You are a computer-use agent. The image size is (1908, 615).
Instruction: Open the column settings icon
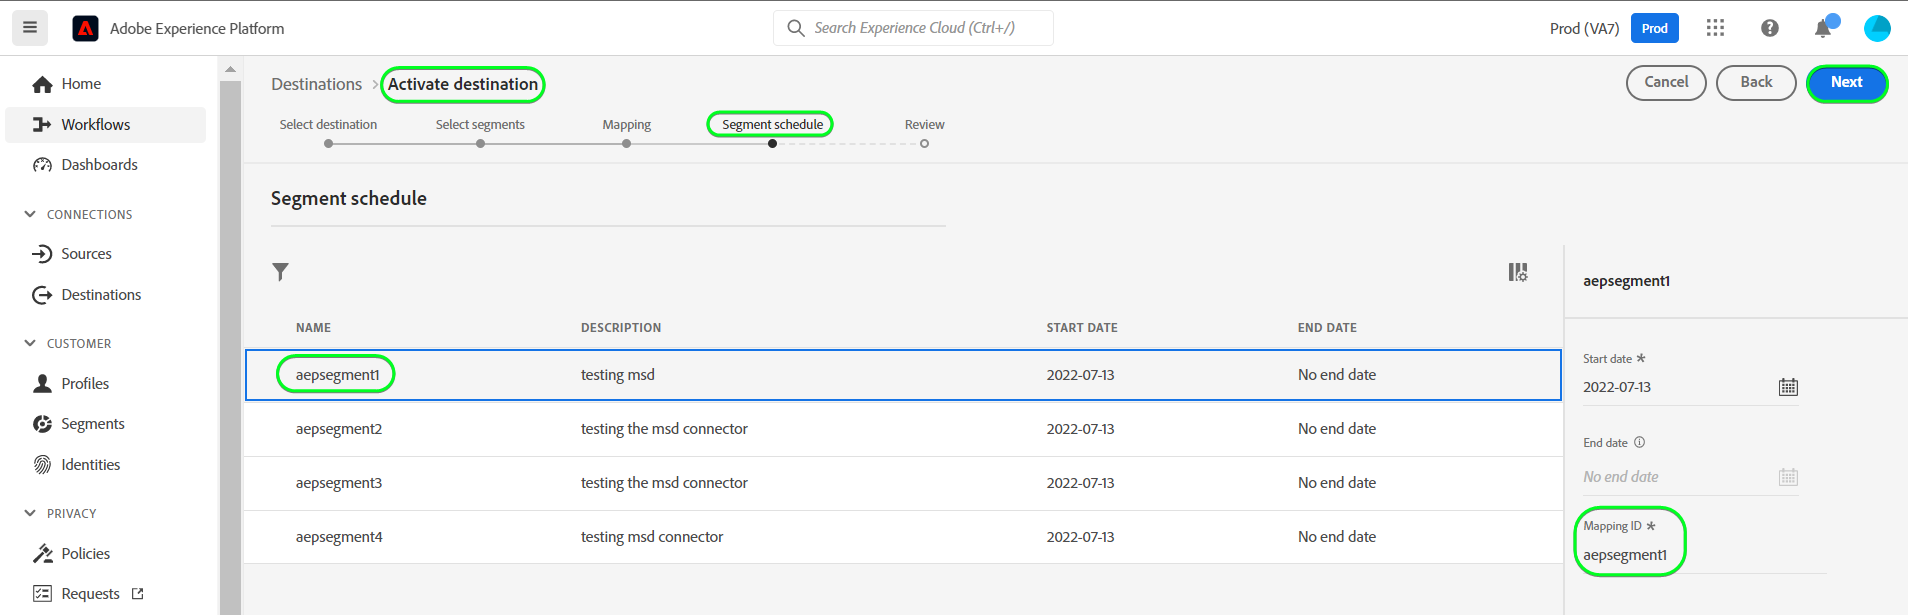(x=1517, y=272)
